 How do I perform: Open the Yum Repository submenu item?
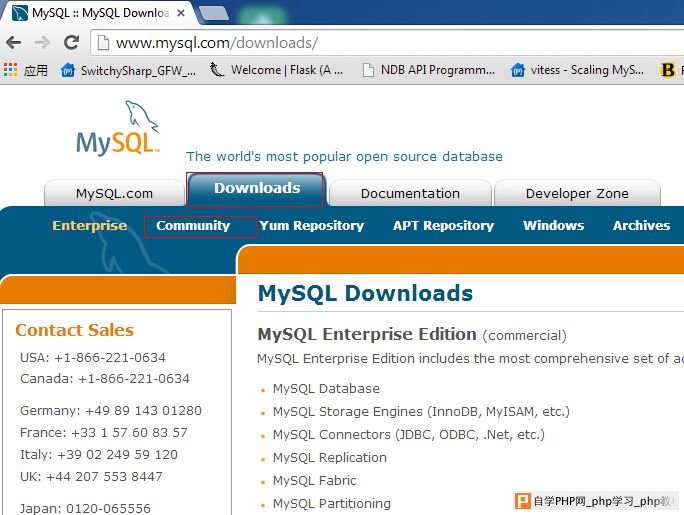tap(311, 225)
